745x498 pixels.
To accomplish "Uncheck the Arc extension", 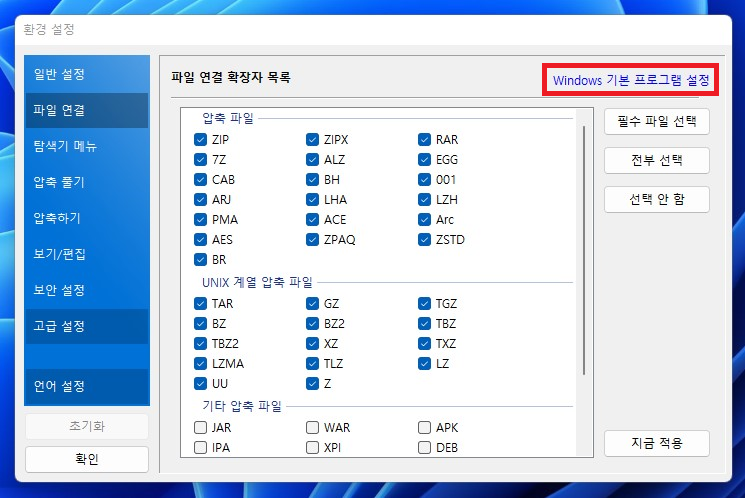I will pos(424,220).
